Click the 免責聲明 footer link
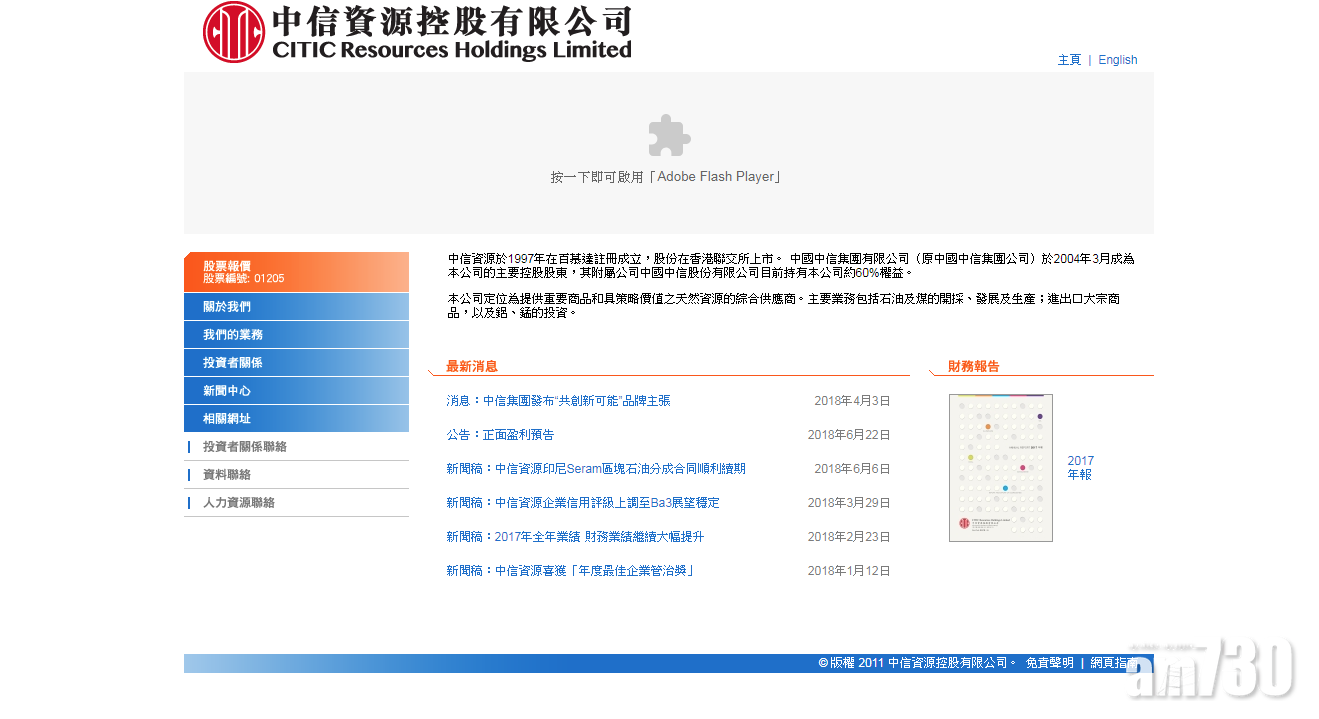This screenshot has height=719, width=1319. [1049, 663]
